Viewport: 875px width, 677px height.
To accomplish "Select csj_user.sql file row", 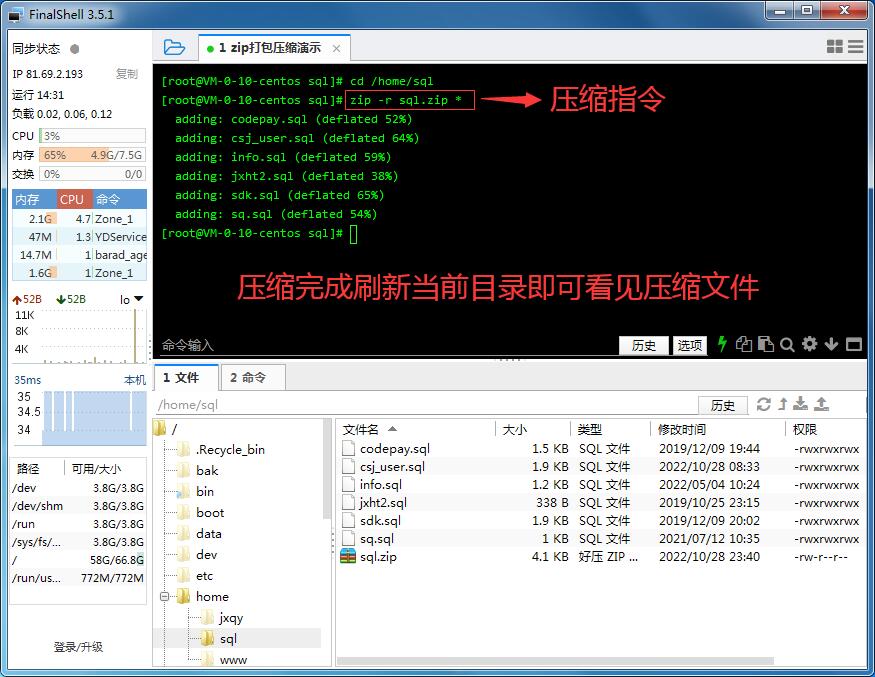I will 602,467.
